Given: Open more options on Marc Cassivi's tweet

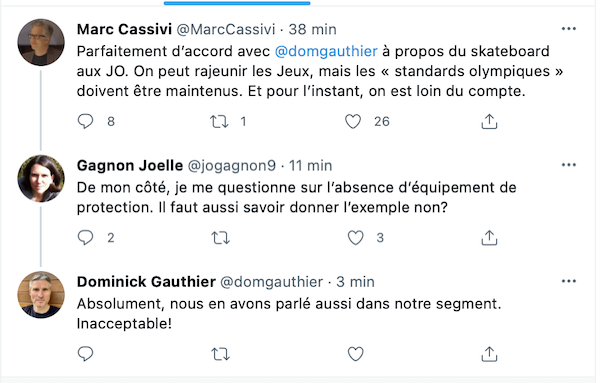Looking at the screenshot, I should (569, 29).
